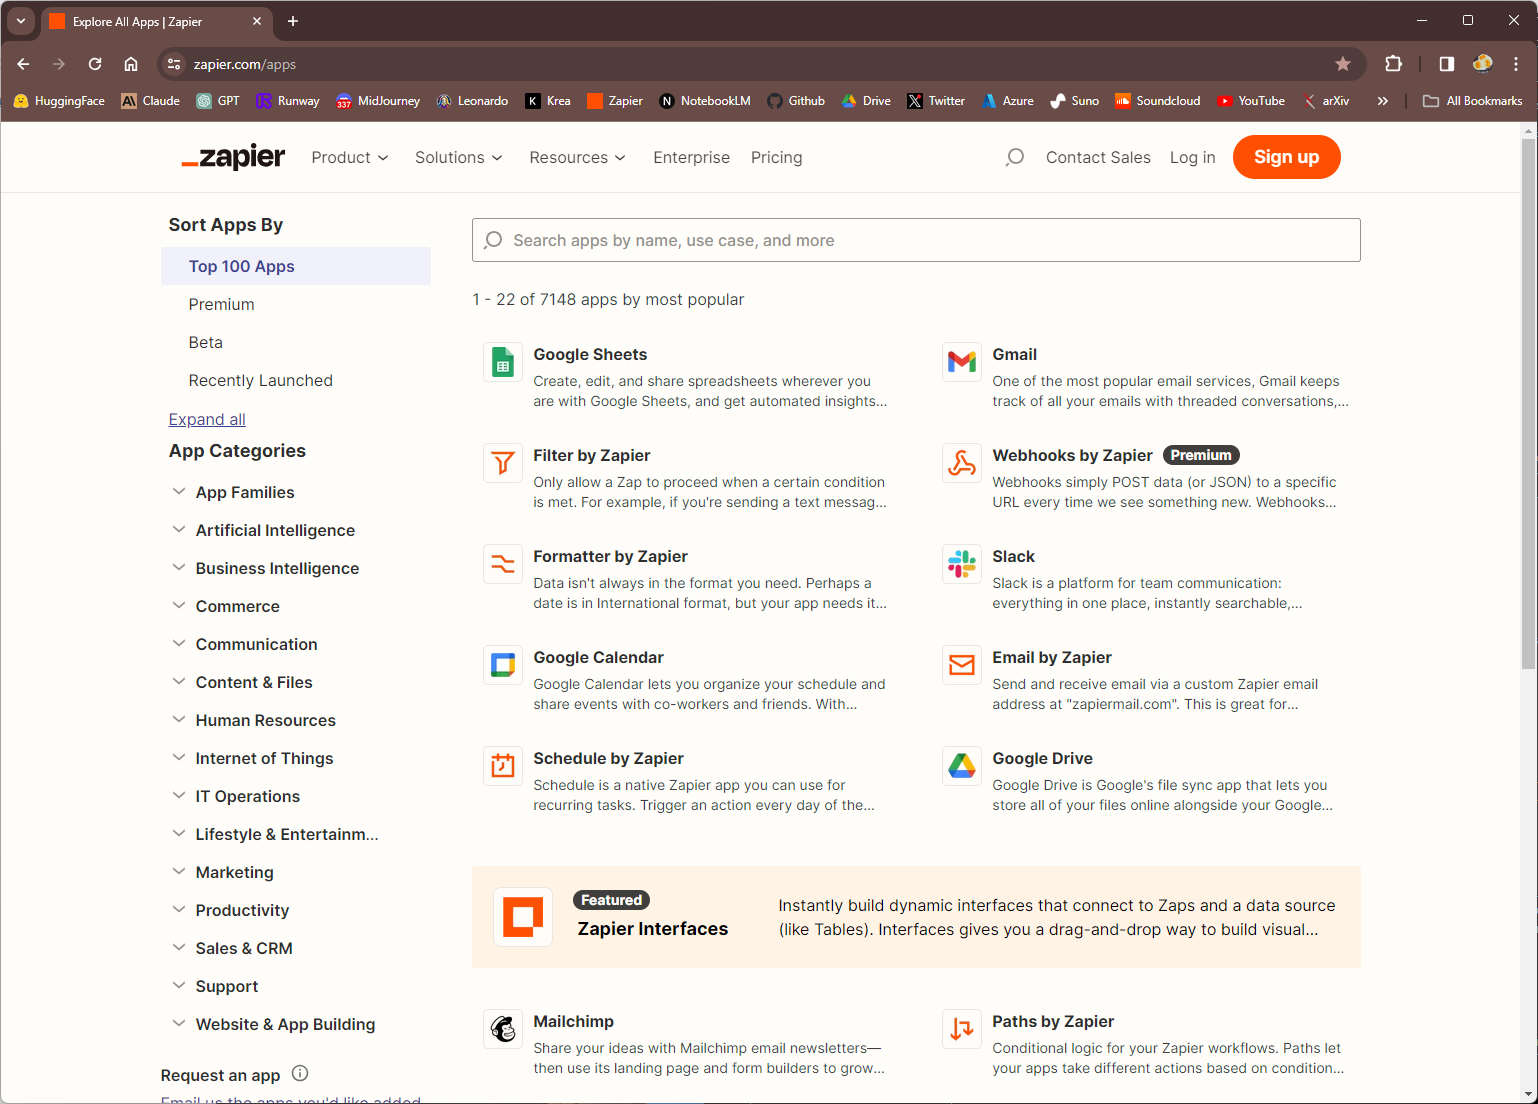Open the Webhooks by Zapier icon
This screenshot has width=1538, height=1104.
point(962,463)
